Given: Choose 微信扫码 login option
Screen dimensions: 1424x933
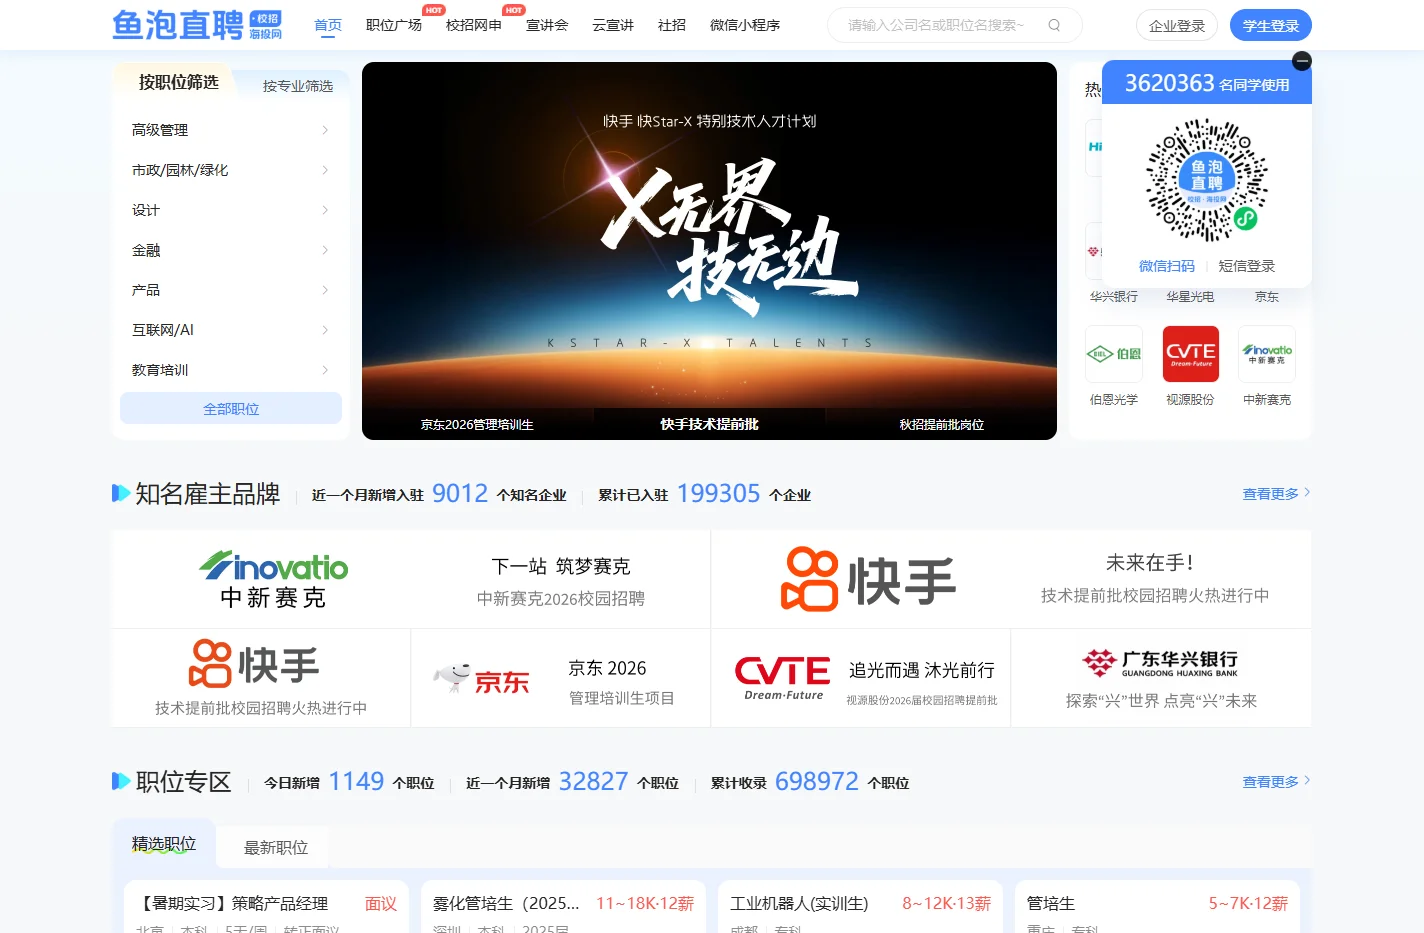Looking at the screenshot, I should 1167,266.
